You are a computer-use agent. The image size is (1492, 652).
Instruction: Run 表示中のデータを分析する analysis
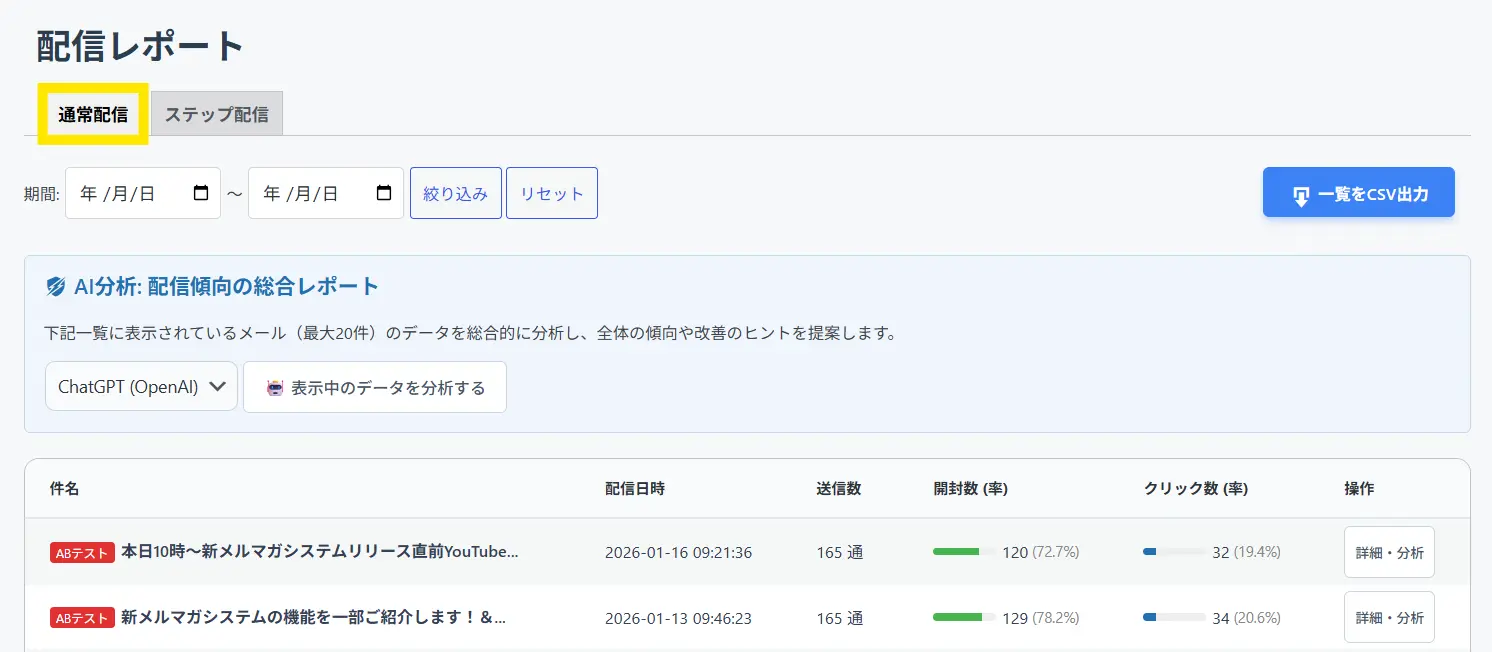pos(375,387)
